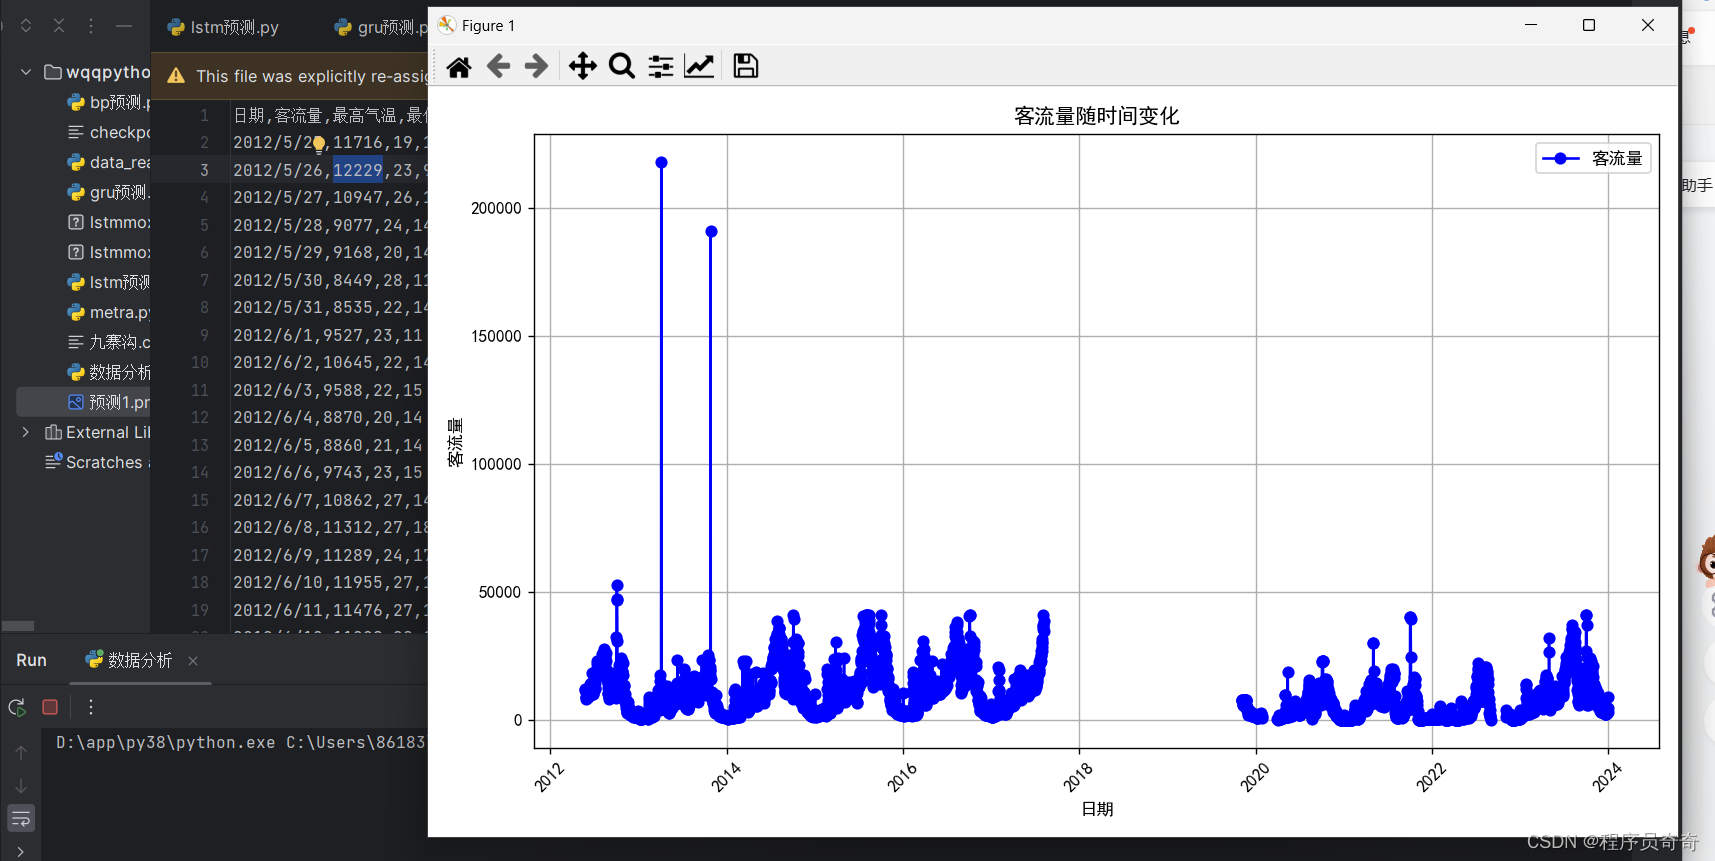Screen dimensions: 1715x861
Task: Maximize the Figure 1 window
Action: pyautogui.click(x=1589, y=25)
